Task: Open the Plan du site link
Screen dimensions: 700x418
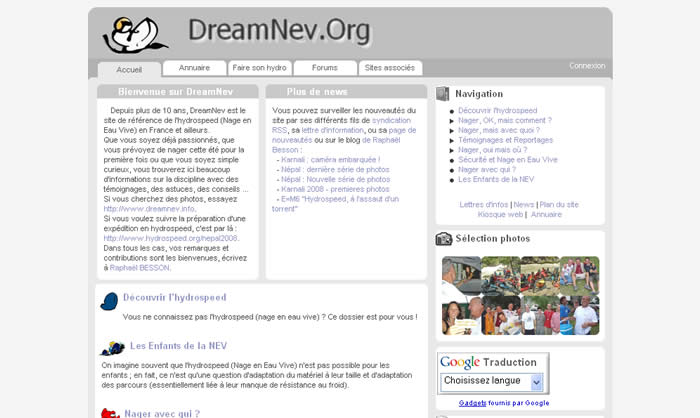Action: [x=559, y=204]
